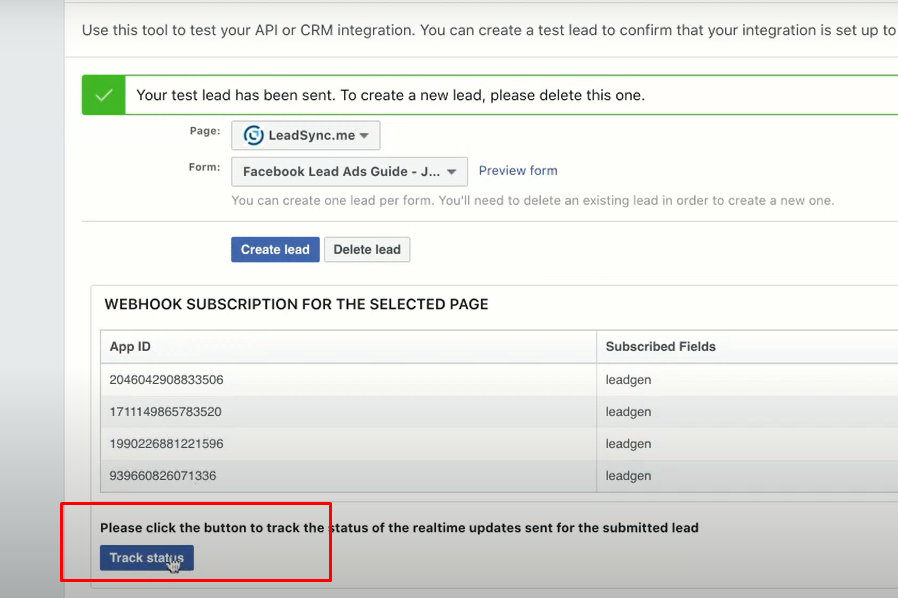This screenshot has height=598, width=898.
Task: Click the Track status button
Action: click(146, 558)
